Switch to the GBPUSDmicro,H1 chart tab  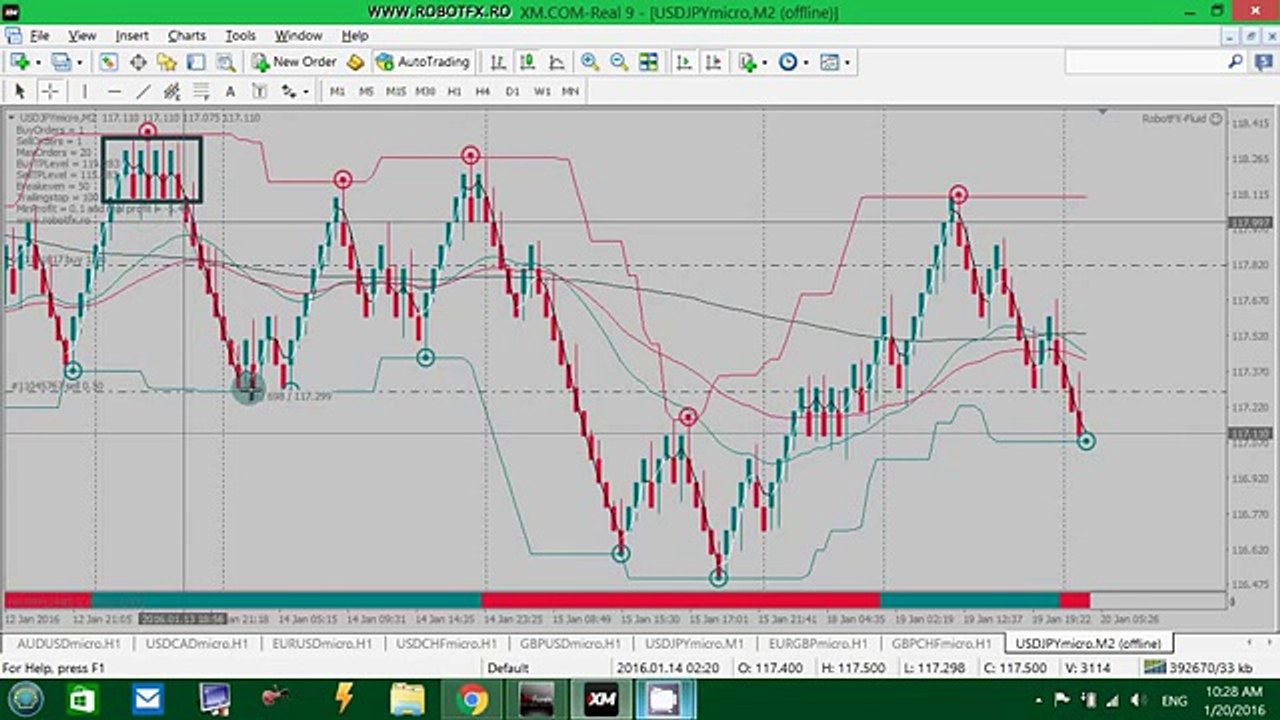pyautogui.click(x=570, y=643)
